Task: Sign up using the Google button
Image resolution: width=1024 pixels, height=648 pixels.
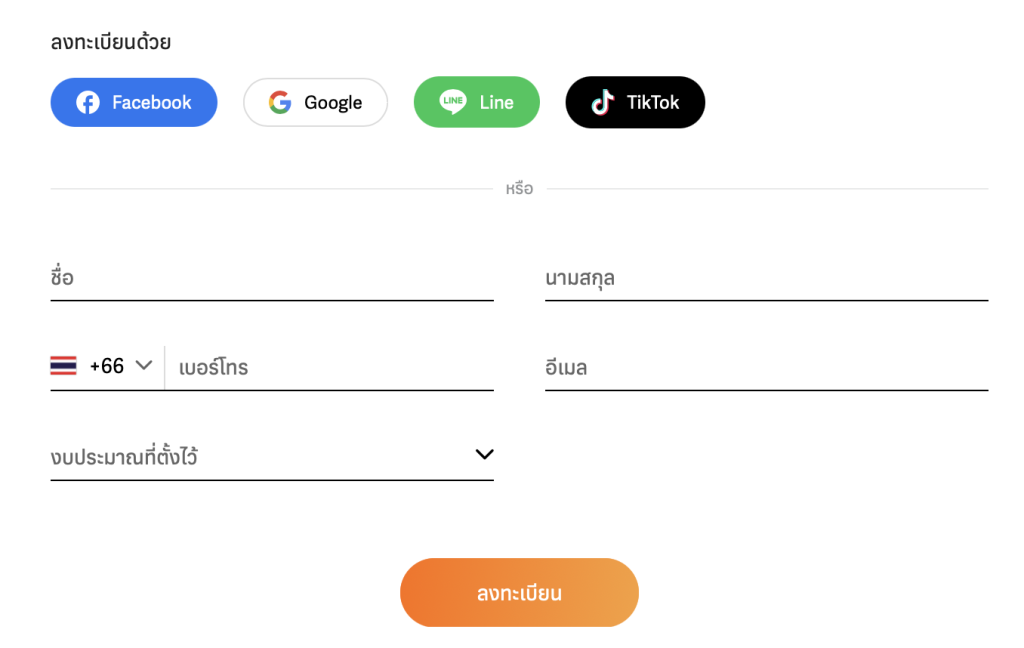Action: pos(315,103)
